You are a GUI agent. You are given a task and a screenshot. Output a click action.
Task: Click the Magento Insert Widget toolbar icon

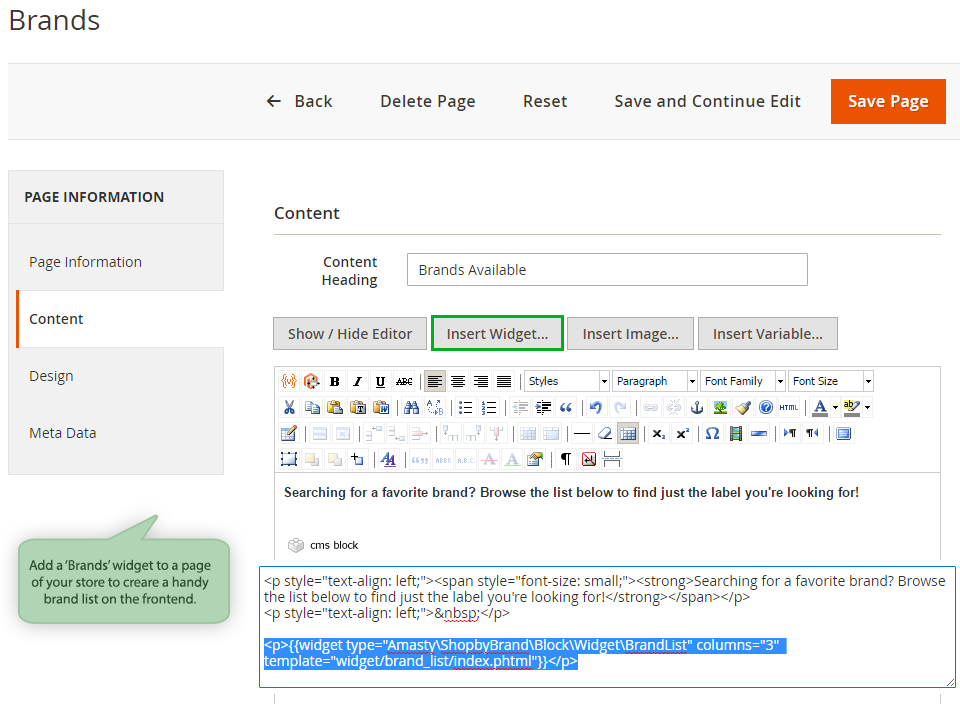[x=312, y=381]
